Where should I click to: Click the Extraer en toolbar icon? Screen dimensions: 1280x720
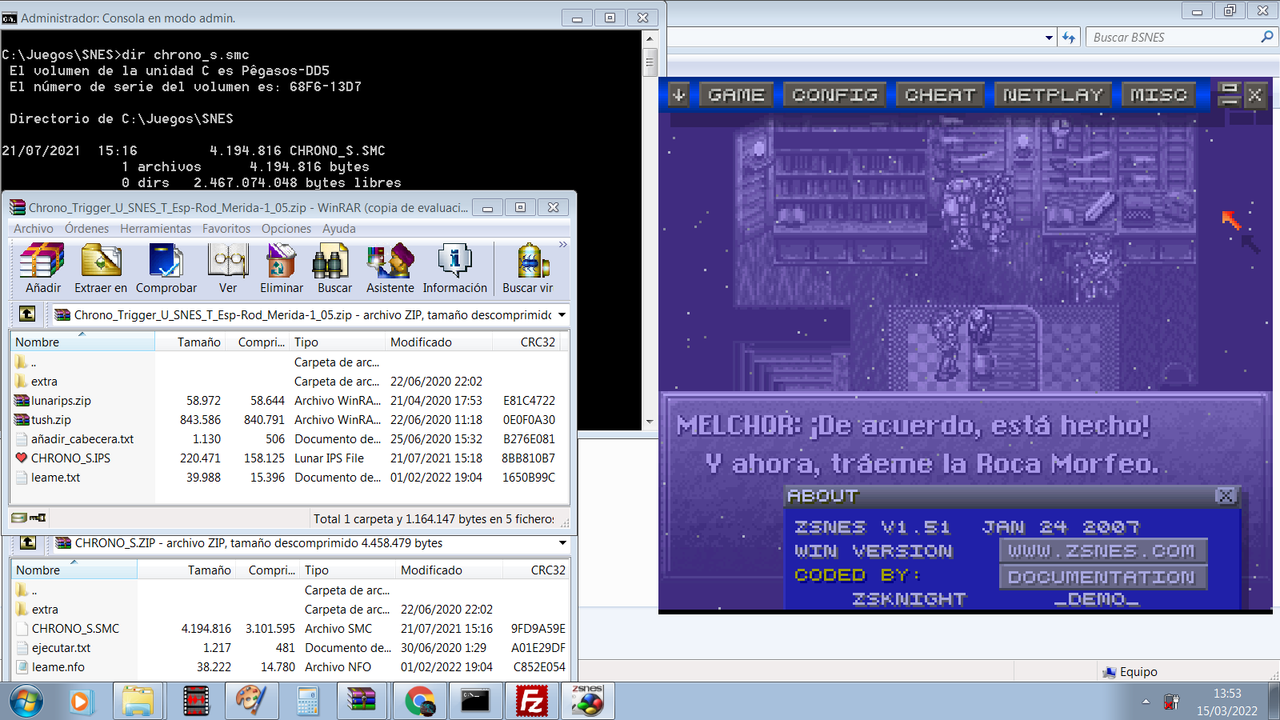100,269
